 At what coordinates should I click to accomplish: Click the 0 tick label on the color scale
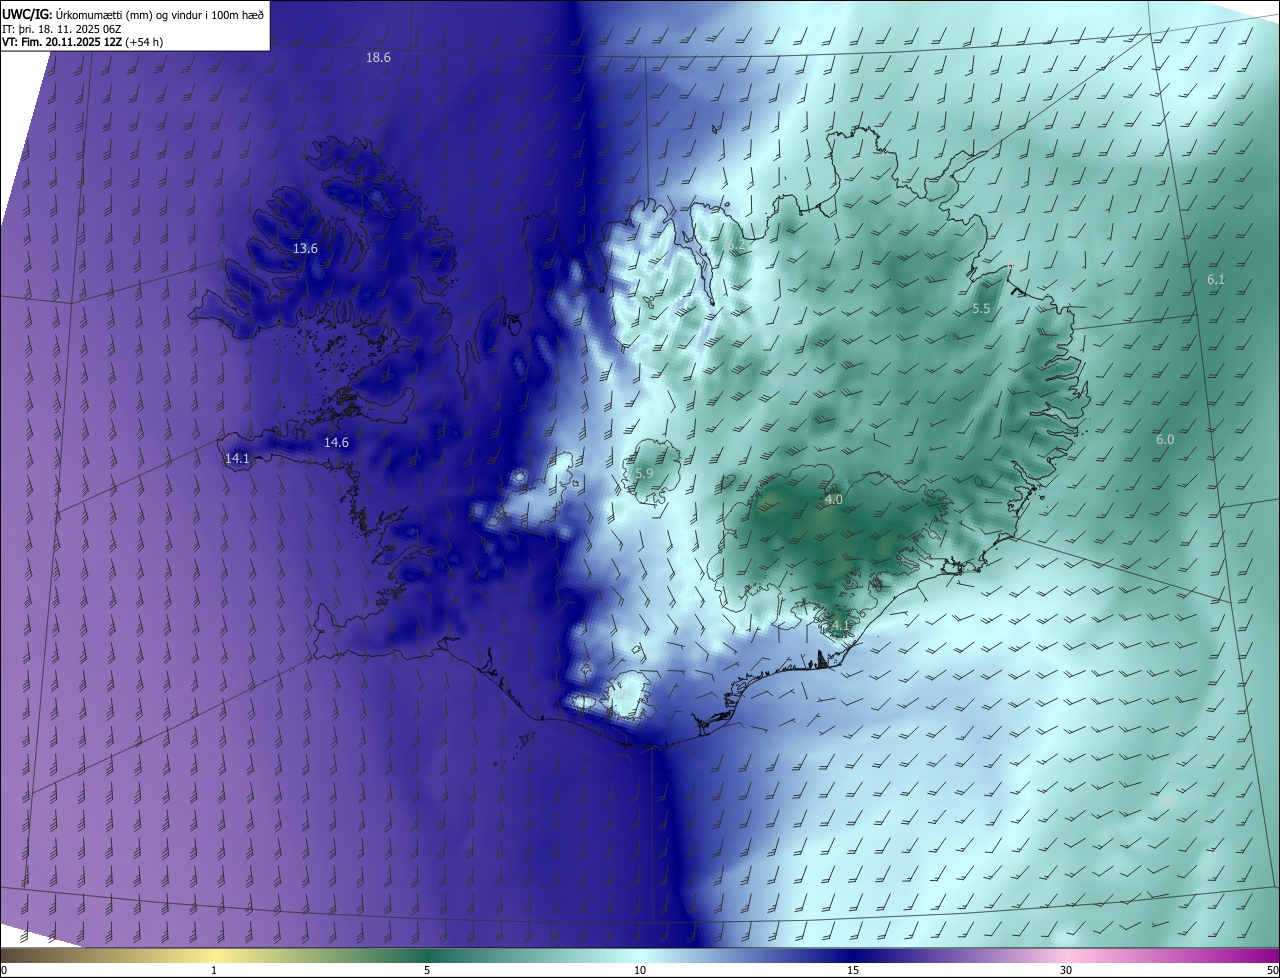(x=3, y=970)
